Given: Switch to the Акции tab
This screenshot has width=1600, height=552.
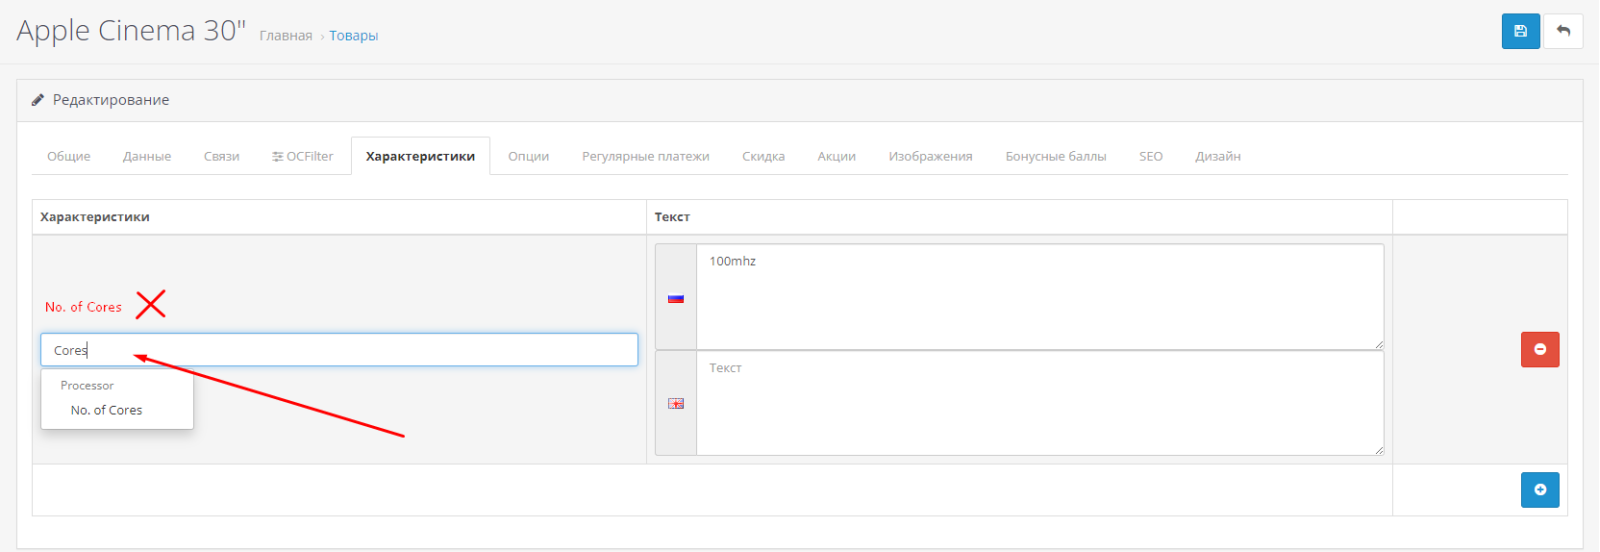Looking at the screenshot, I should coord(837,156).
